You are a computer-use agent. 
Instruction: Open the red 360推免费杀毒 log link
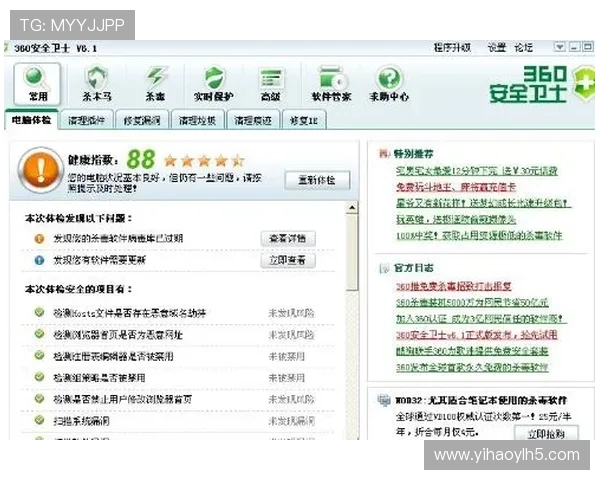(x=453, y=286)
